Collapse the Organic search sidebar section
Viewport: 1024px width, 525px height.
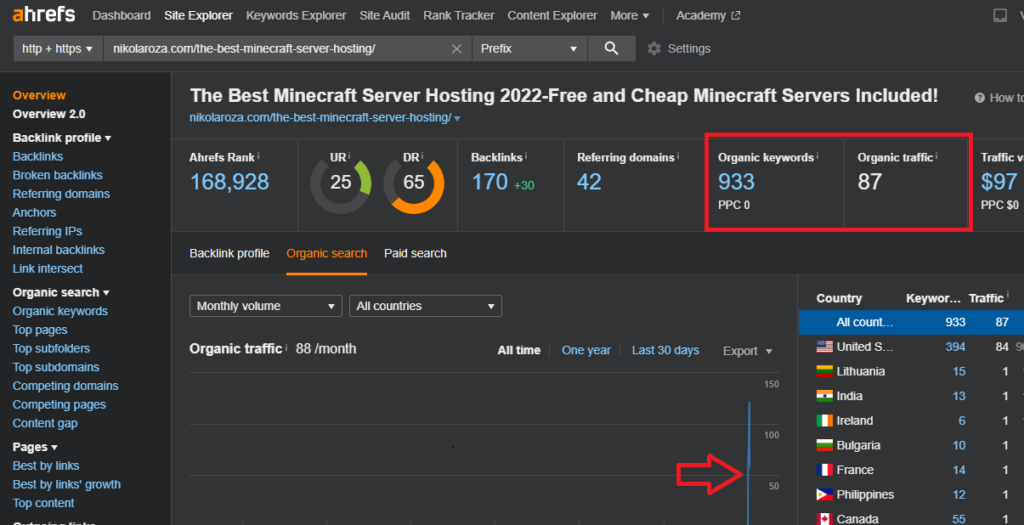click(x=61, y=293)
